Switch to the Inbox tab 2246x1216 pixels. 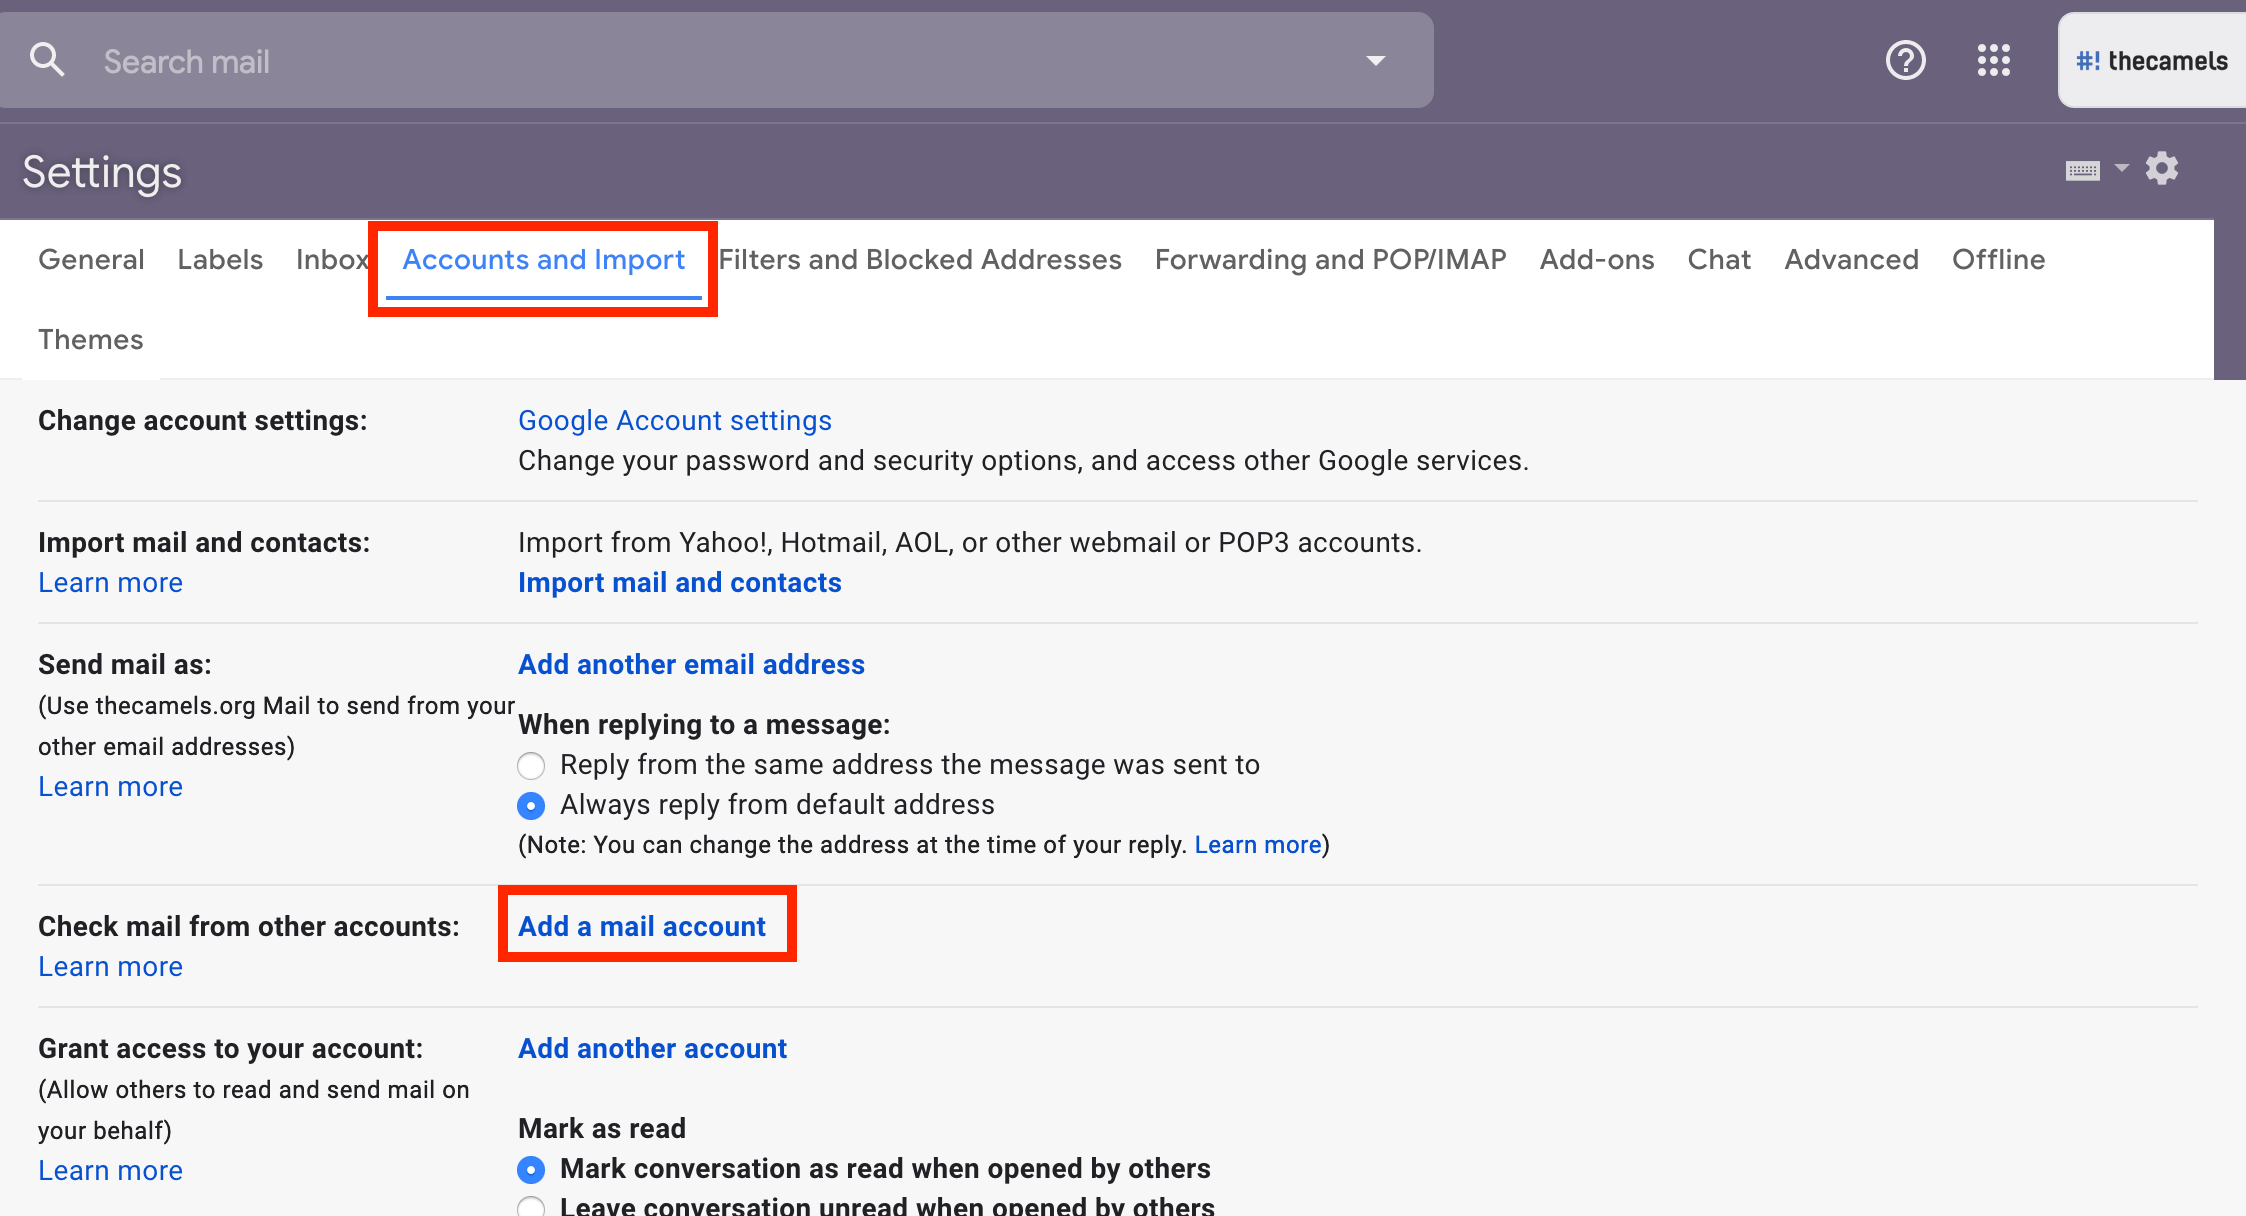point(332,259)
